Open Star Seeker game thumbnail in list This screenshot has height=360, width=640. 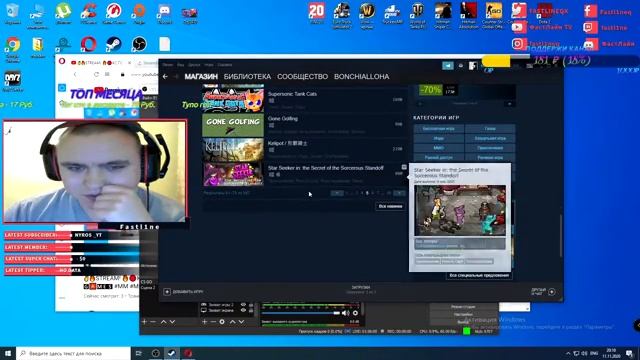coord(233,174)
